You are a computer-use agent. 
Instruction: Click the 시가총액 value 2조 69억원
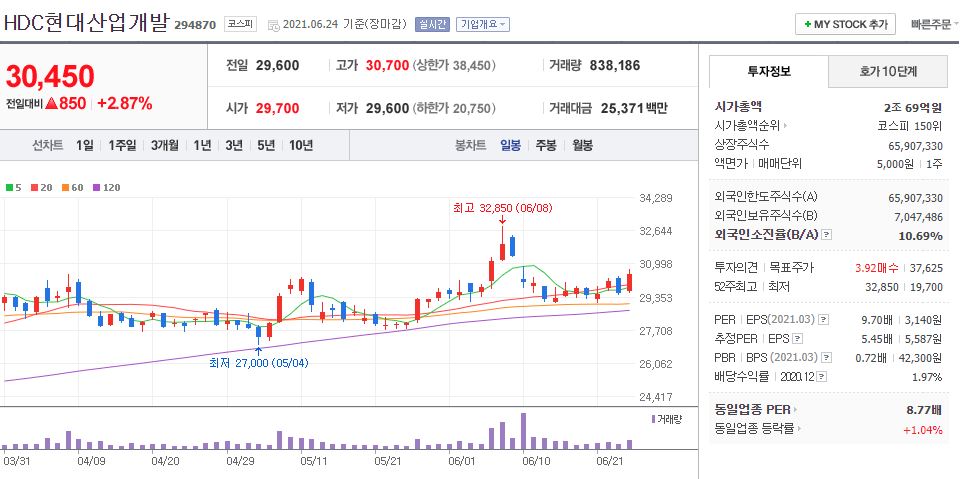[x=912, y=108]
